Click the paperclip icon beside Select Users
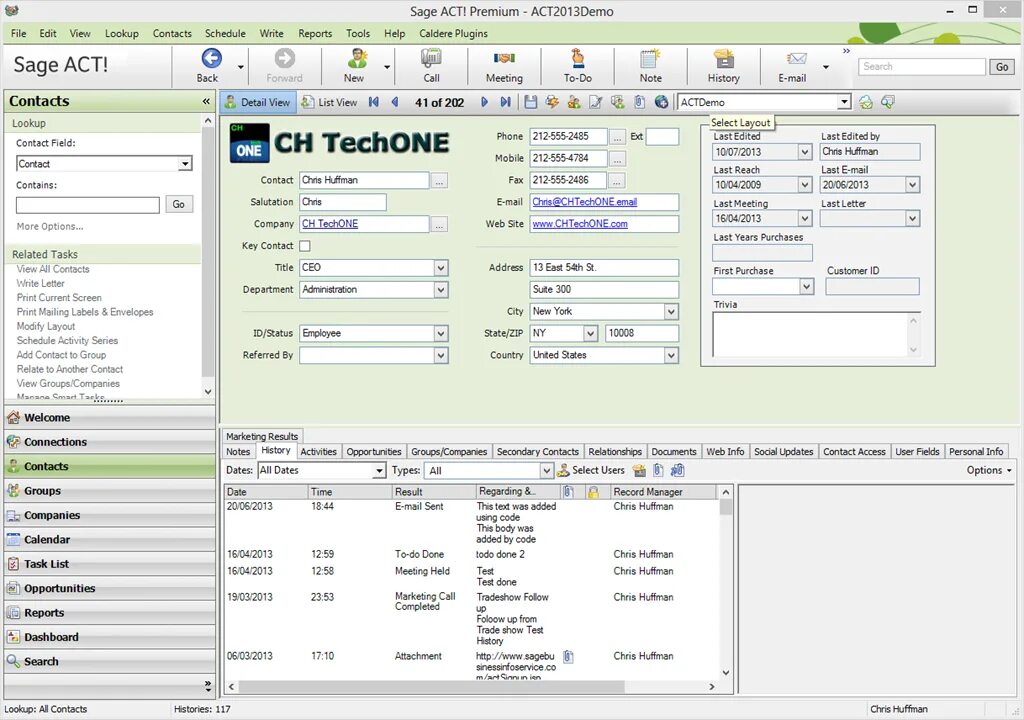 point(658,470)
